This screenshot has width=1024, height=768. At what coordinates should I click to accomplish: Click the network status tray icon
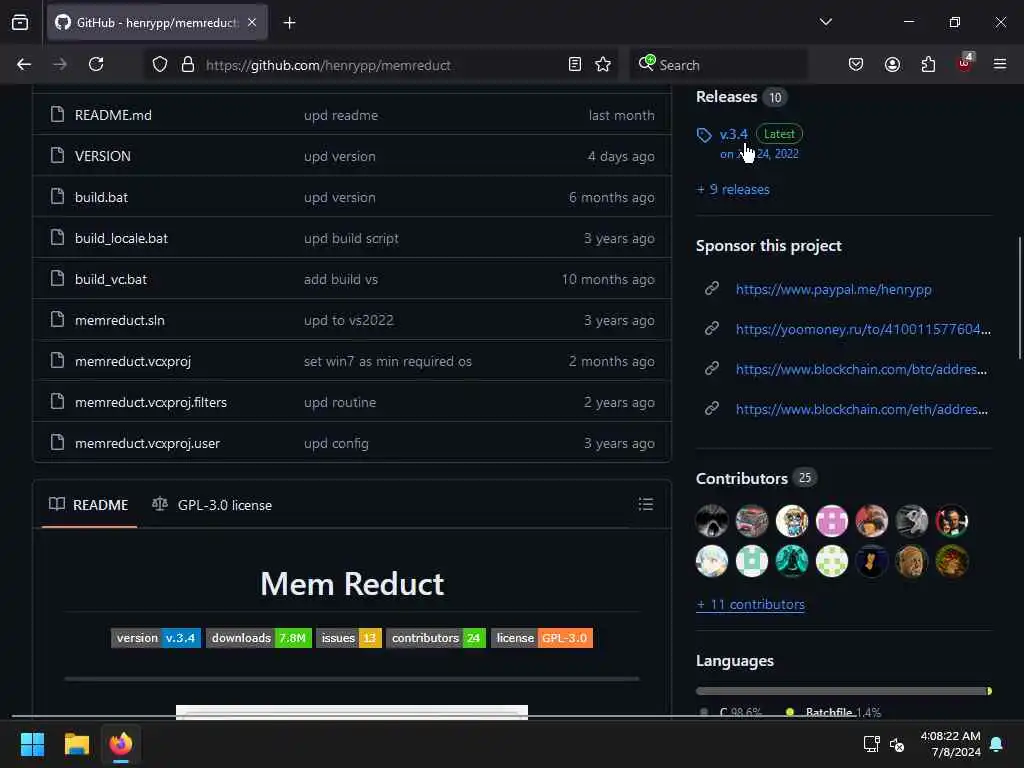pyautogui.click(x=871, y=744)
